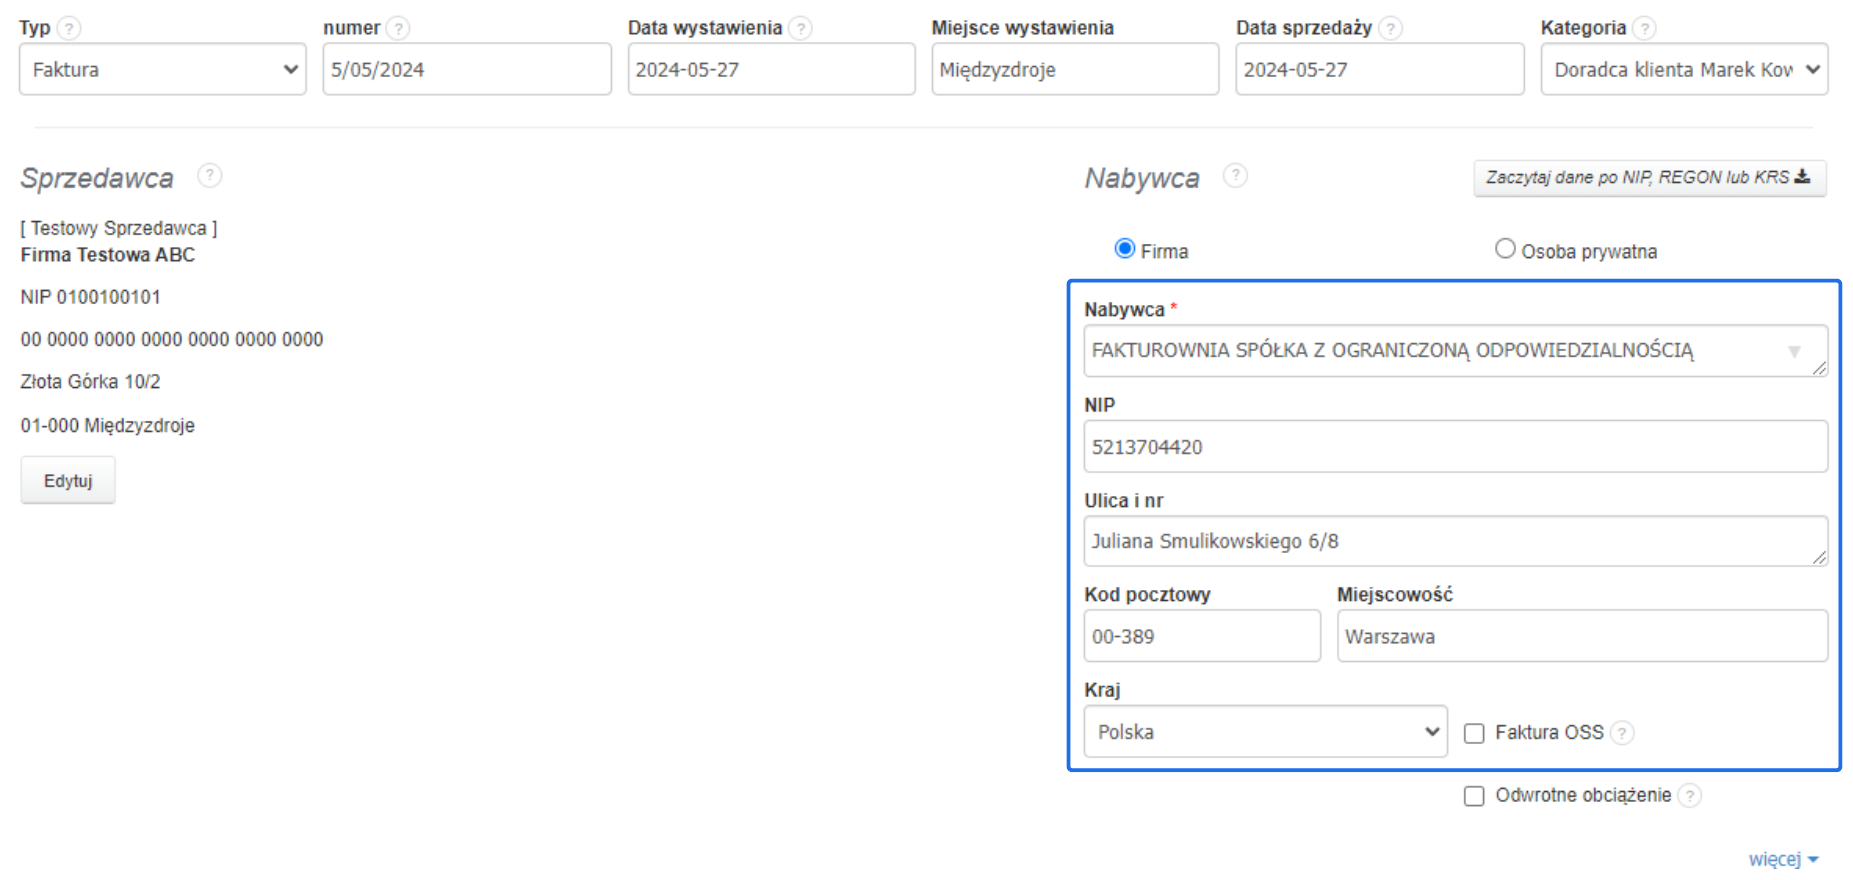Viewport: 1853px width, 880px height.
Task: Open the Typ dropdown showing Faktura
Action: coord(162,70)
